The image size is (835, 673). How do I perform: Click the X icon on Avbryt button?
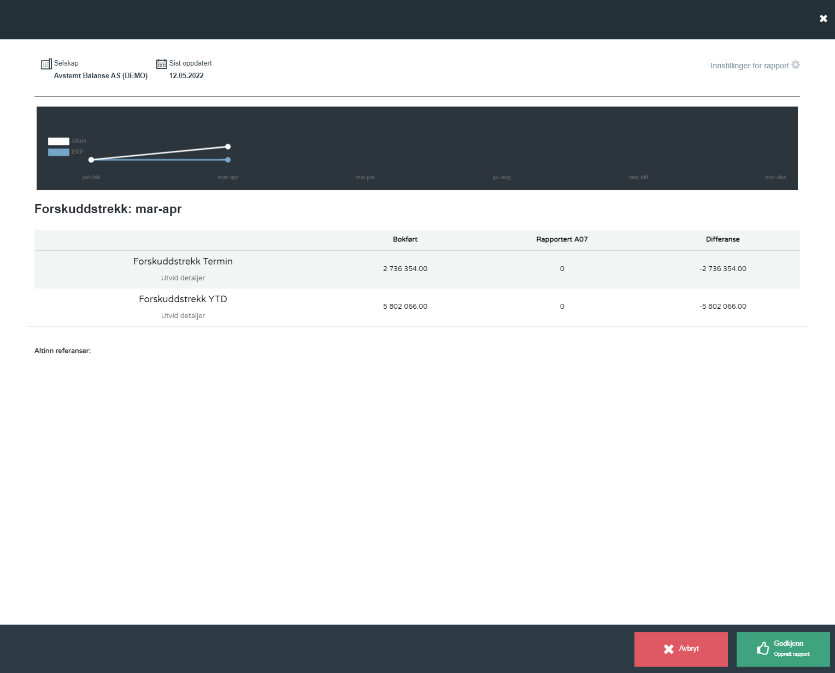click(668, 649)
